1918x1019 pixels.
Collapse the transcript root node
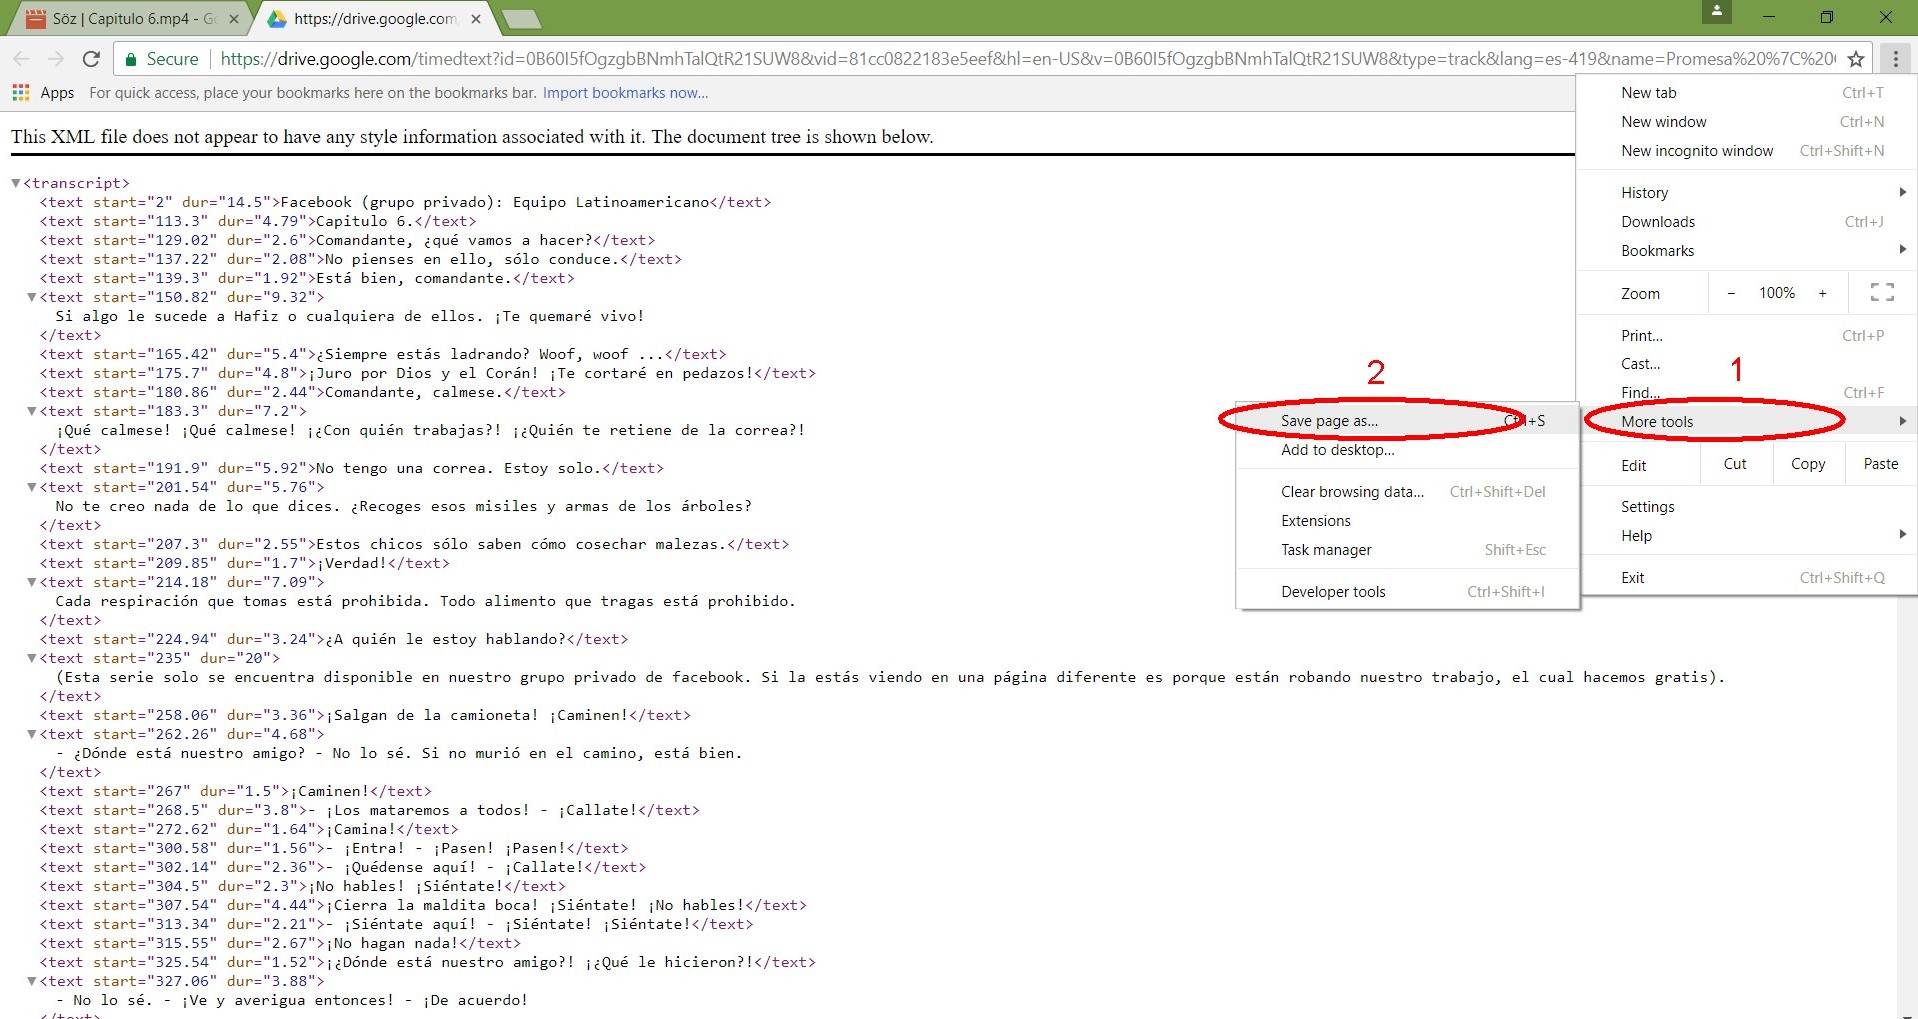[x=16, y=183]
